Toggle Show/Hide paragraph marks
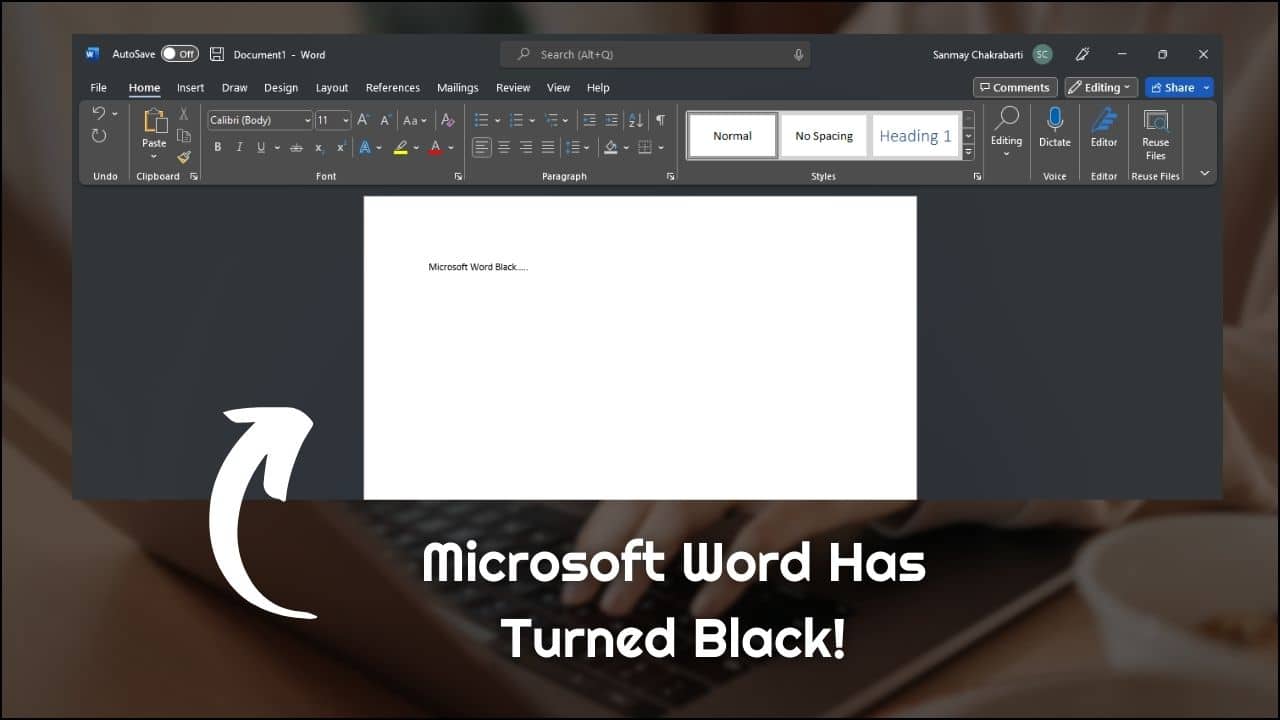 [660, 120]
